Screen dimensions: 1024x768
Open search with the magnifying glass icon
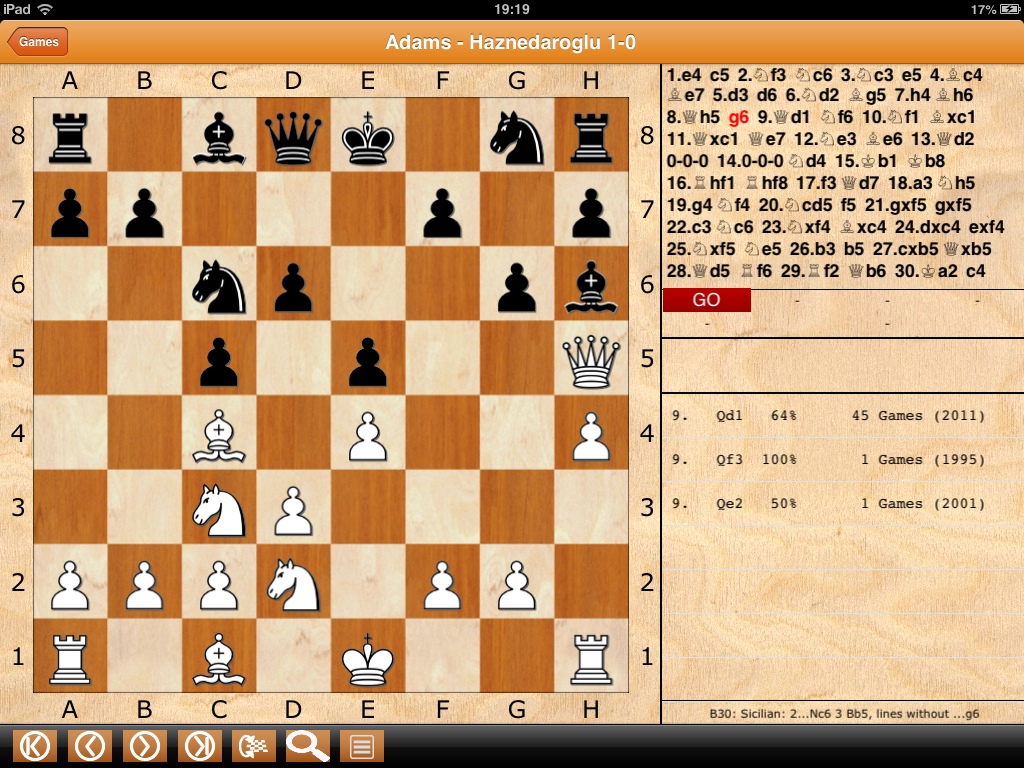(x=308, y=746)
